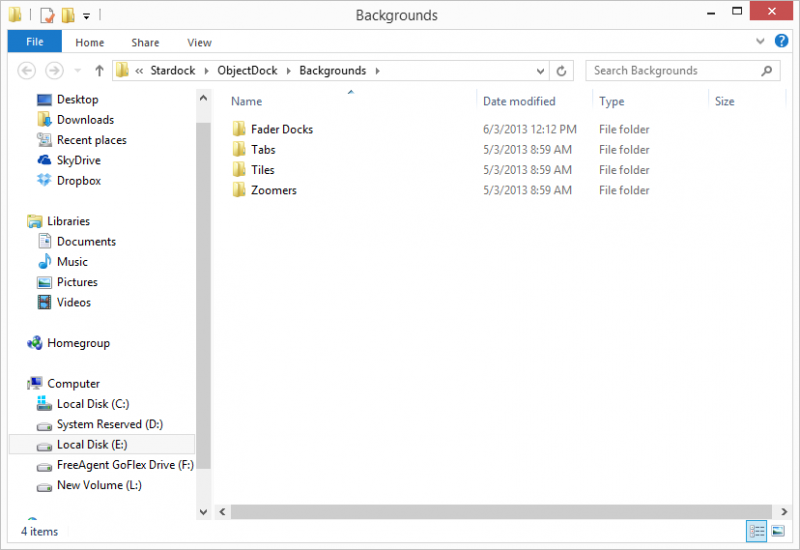Open Customize Quick Access Toolbar dropdown
Screen dimensions: 800x550
(x=87, y=16)
